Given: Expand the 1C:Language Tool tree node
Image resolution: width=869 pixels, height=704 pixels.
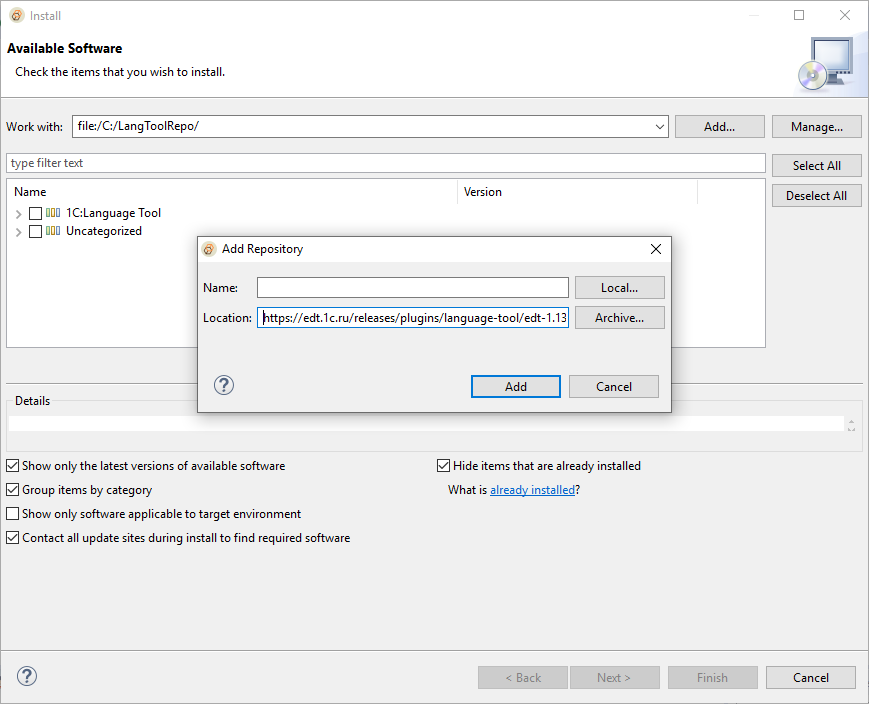Looking at the screenshot, I should tap(19, 214).
